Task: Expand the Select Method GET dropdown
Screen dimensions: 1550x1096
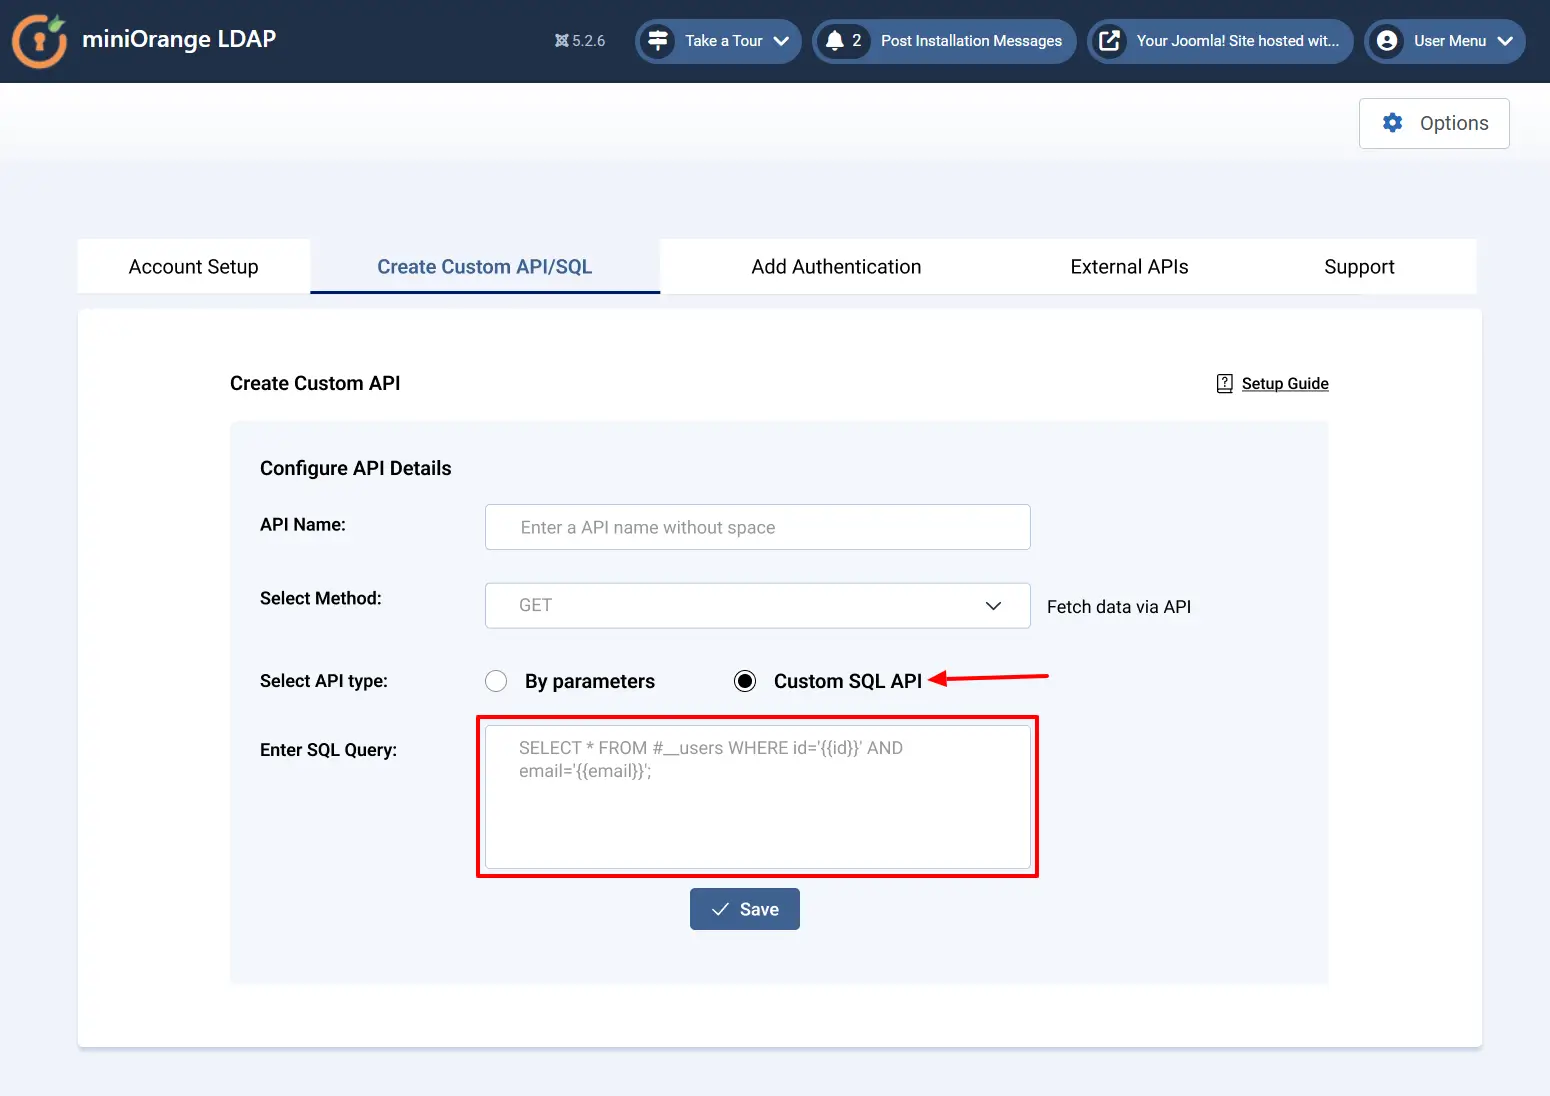Action: point(757,606)
